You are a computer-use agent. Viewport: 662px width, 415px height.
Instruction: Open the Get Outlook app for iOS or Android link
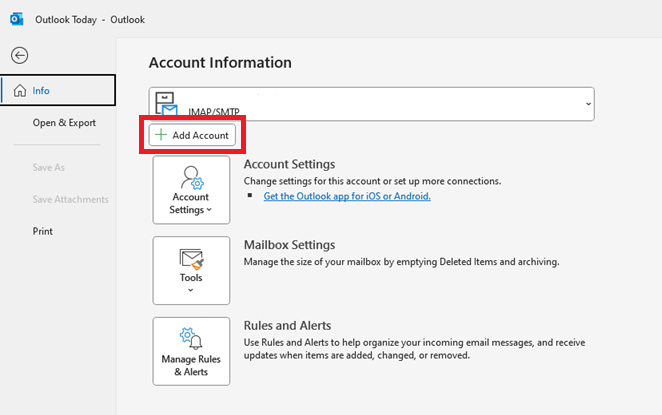pyautogui.click(x=347, y=196)
